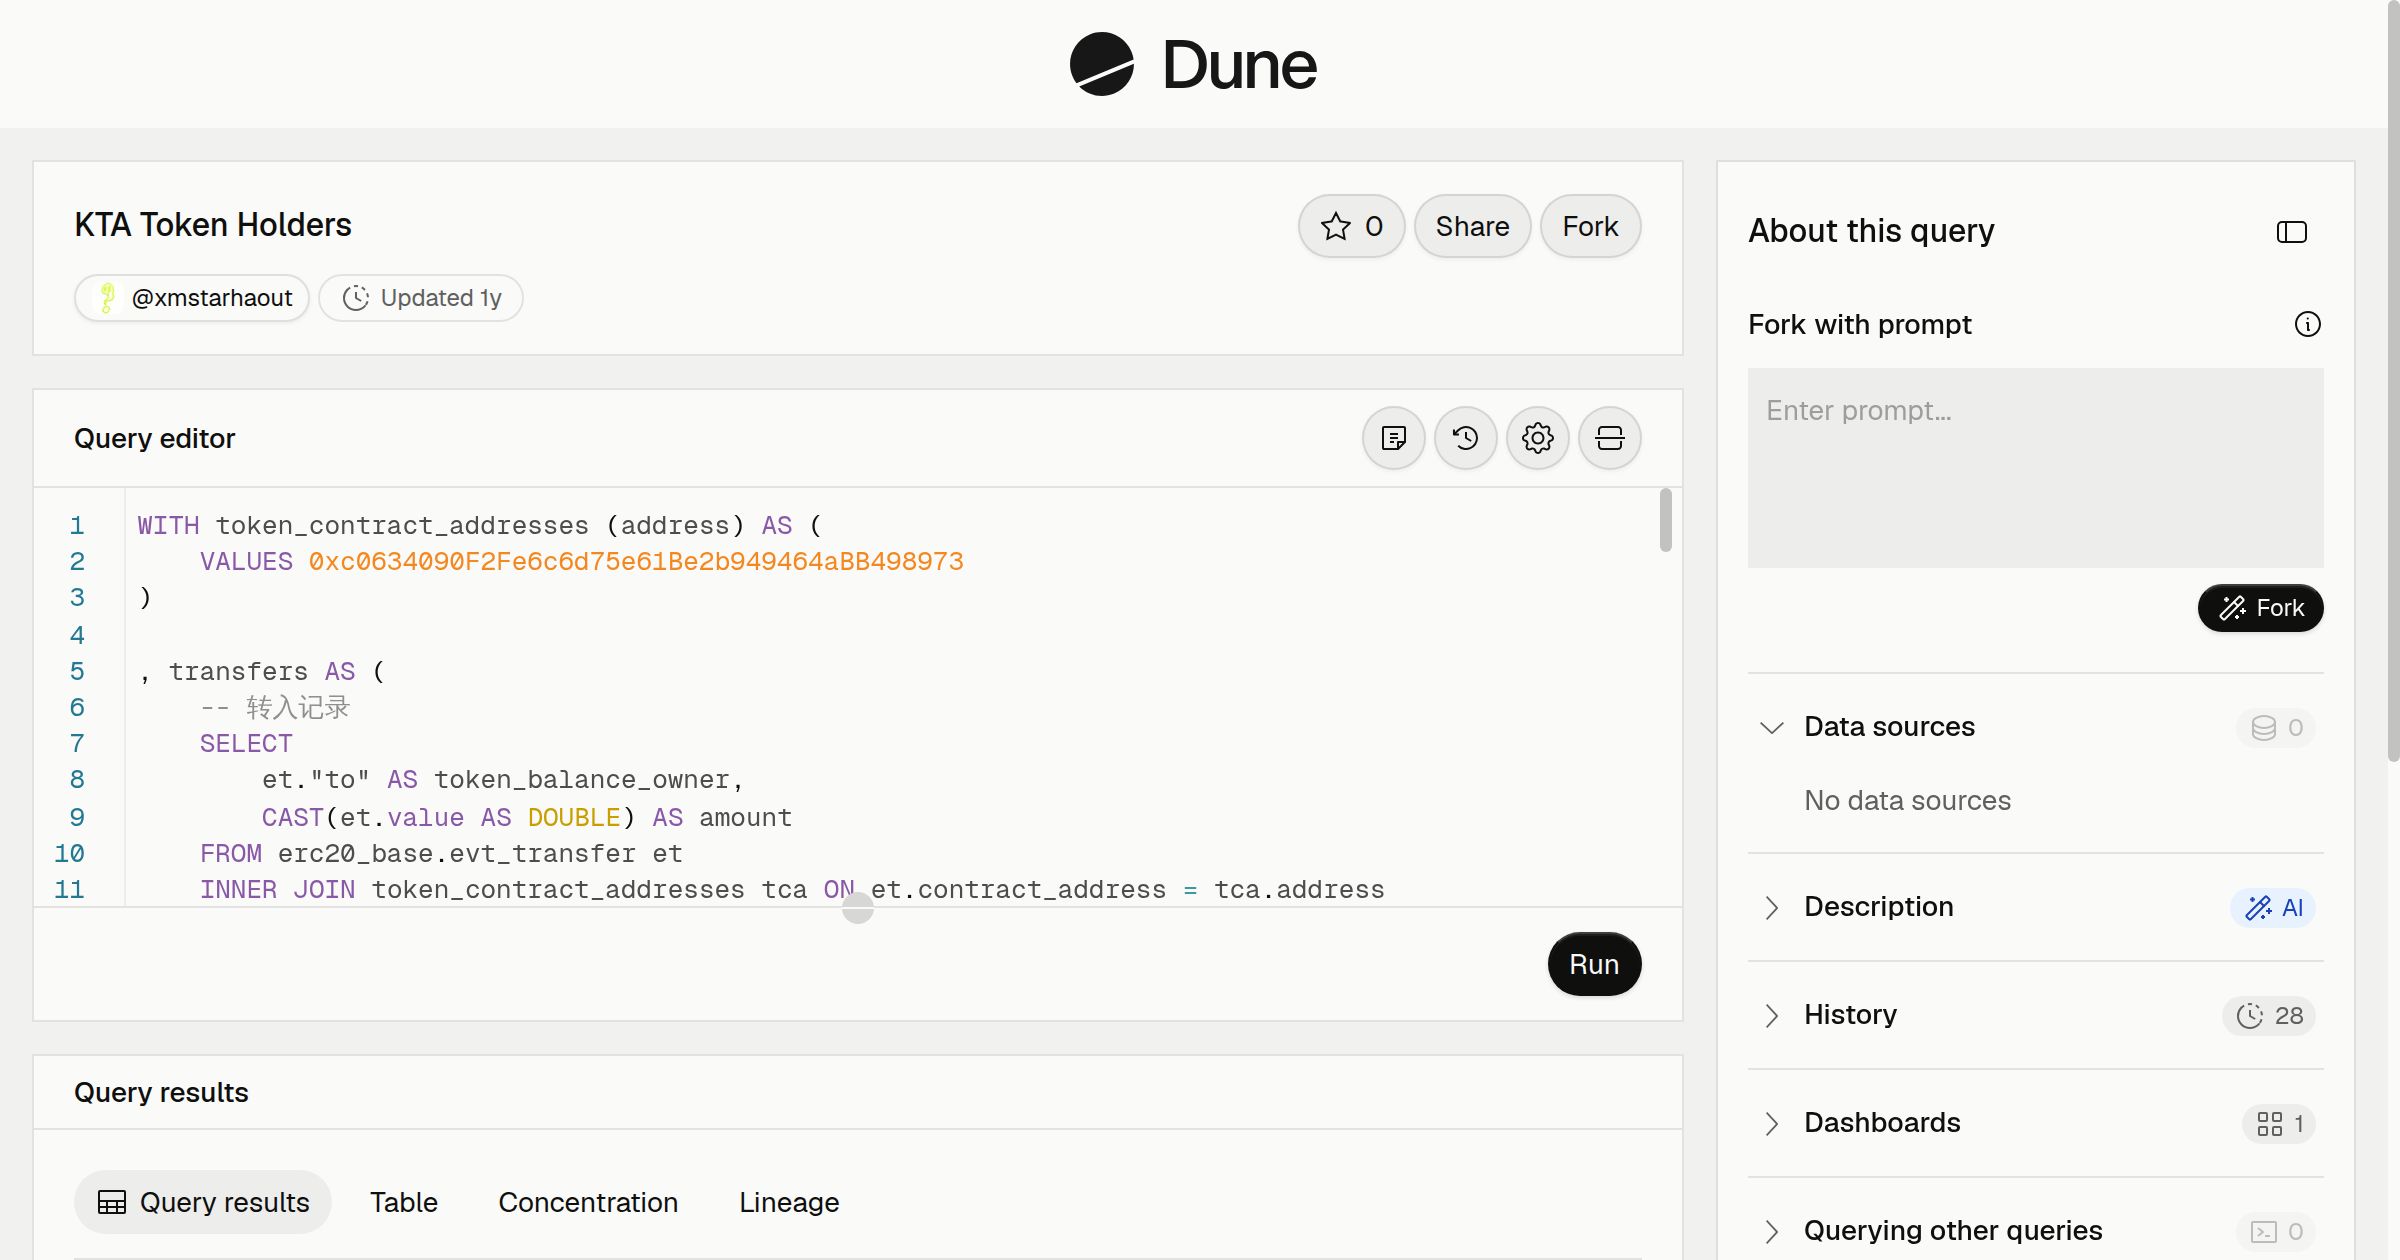Click the black Fork with prompt button
2400x1260 pixels.
2260,608
